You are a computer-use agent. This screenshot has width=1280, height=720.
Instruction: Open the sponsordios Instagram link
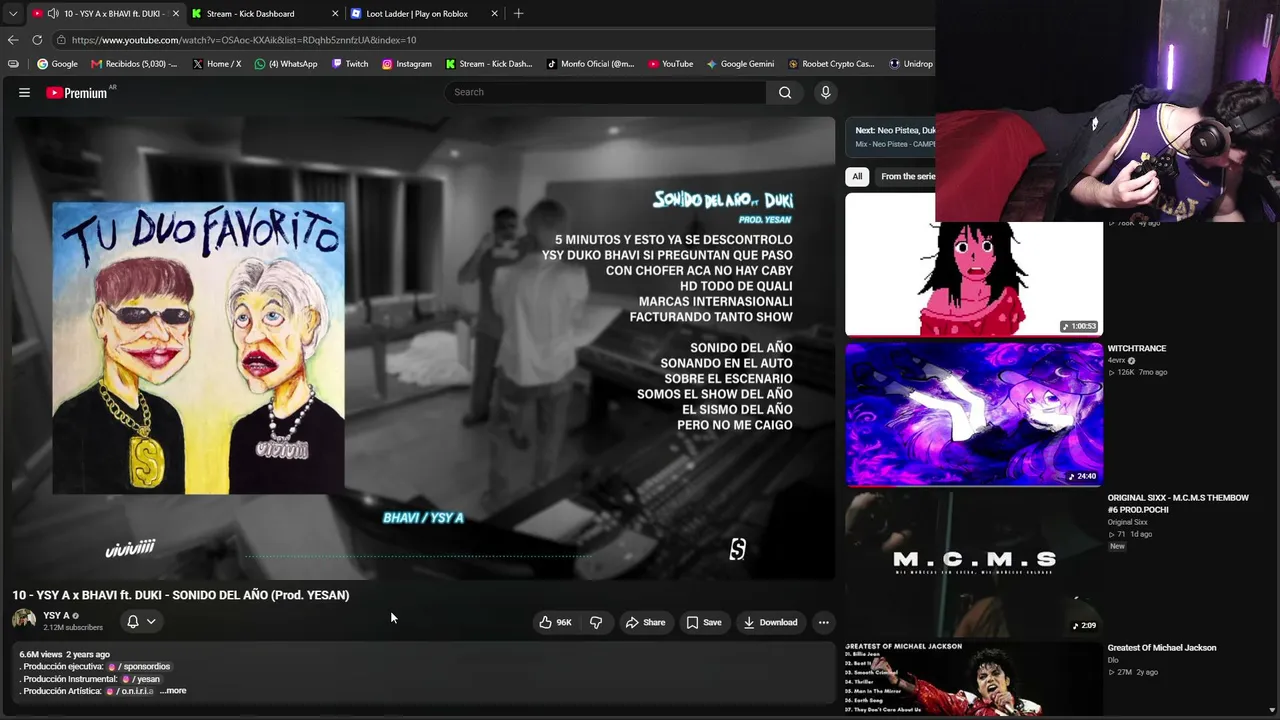point(139,667)
